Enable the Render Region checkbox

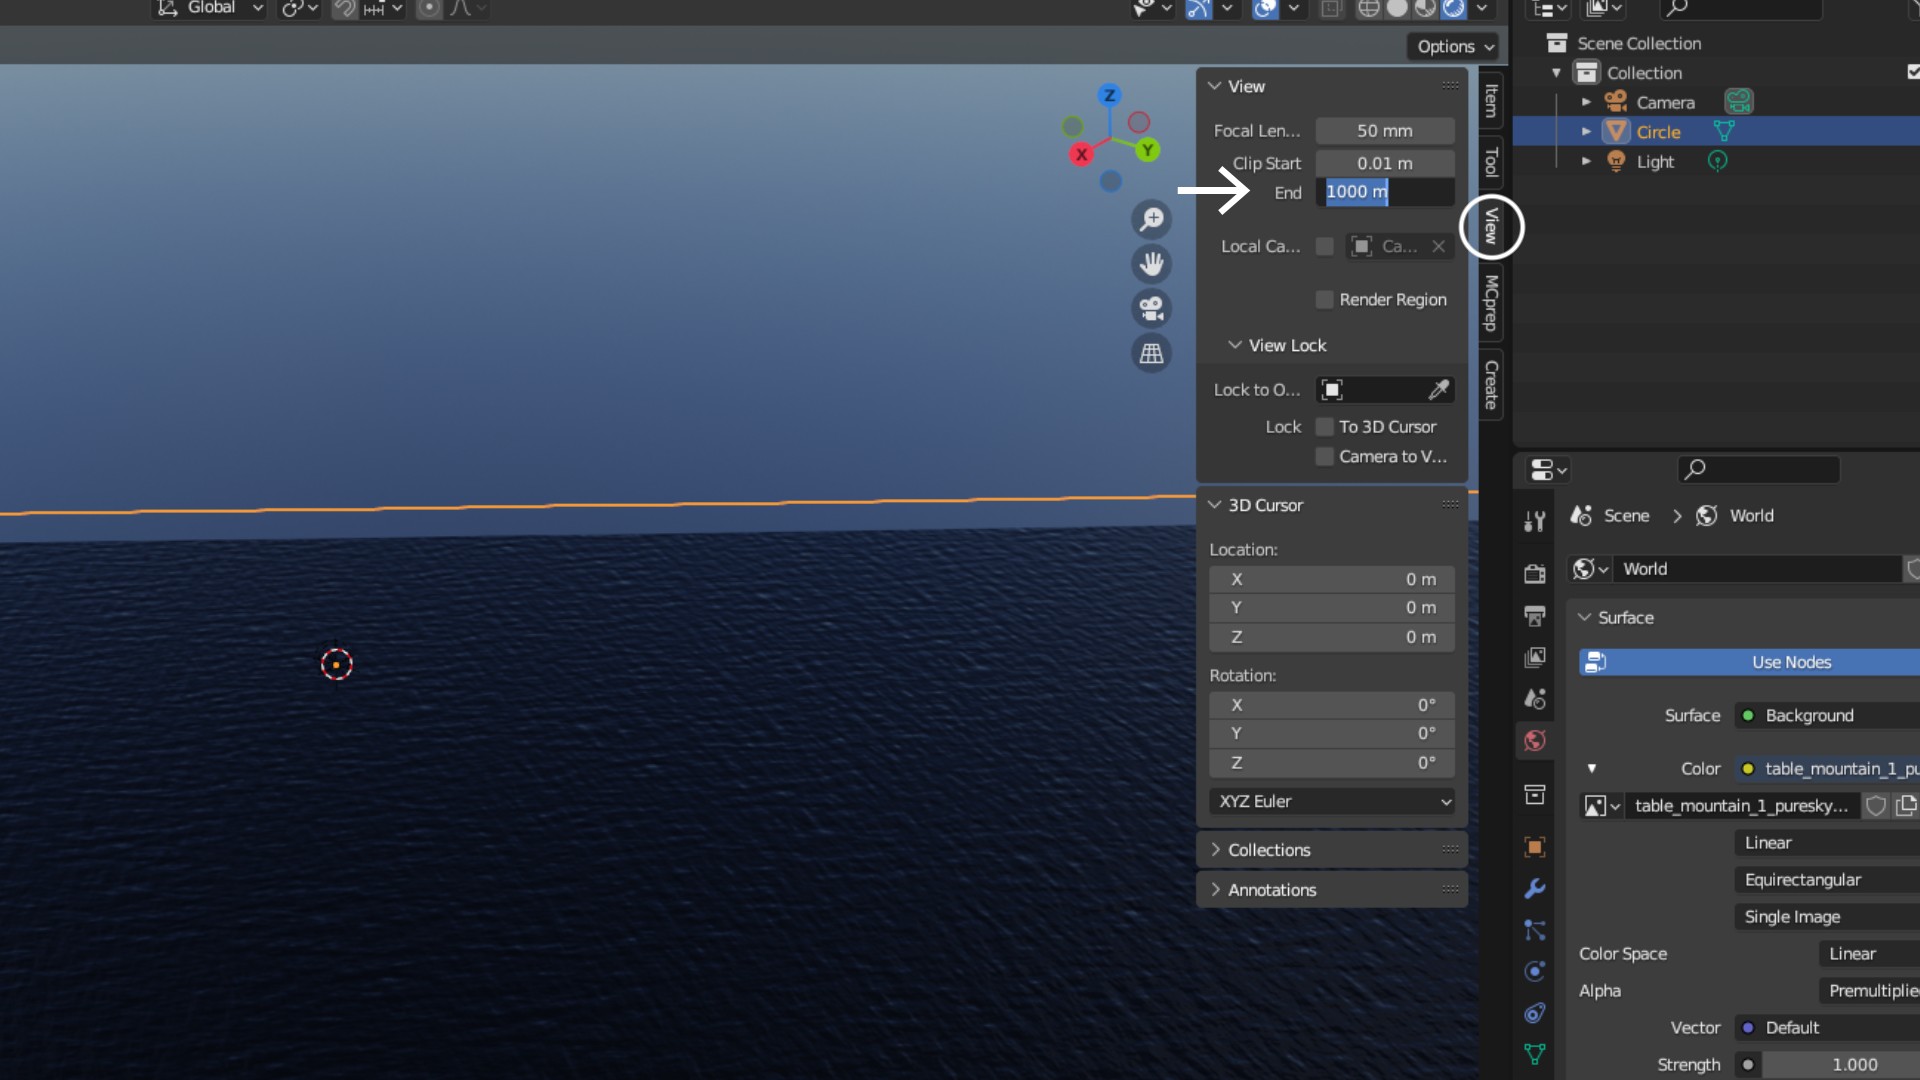[x=1325, y=300]
